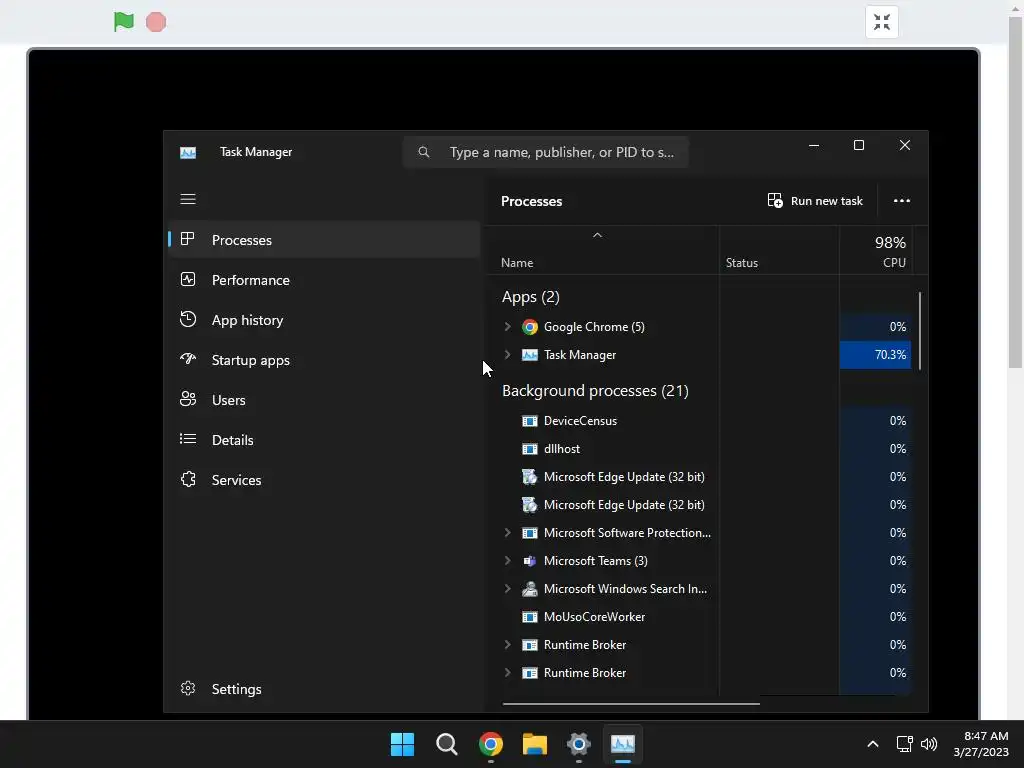This screenshot has width=1024, height=768.
Task: Click the Google Chrome process icon
Action: coord(530,327)
